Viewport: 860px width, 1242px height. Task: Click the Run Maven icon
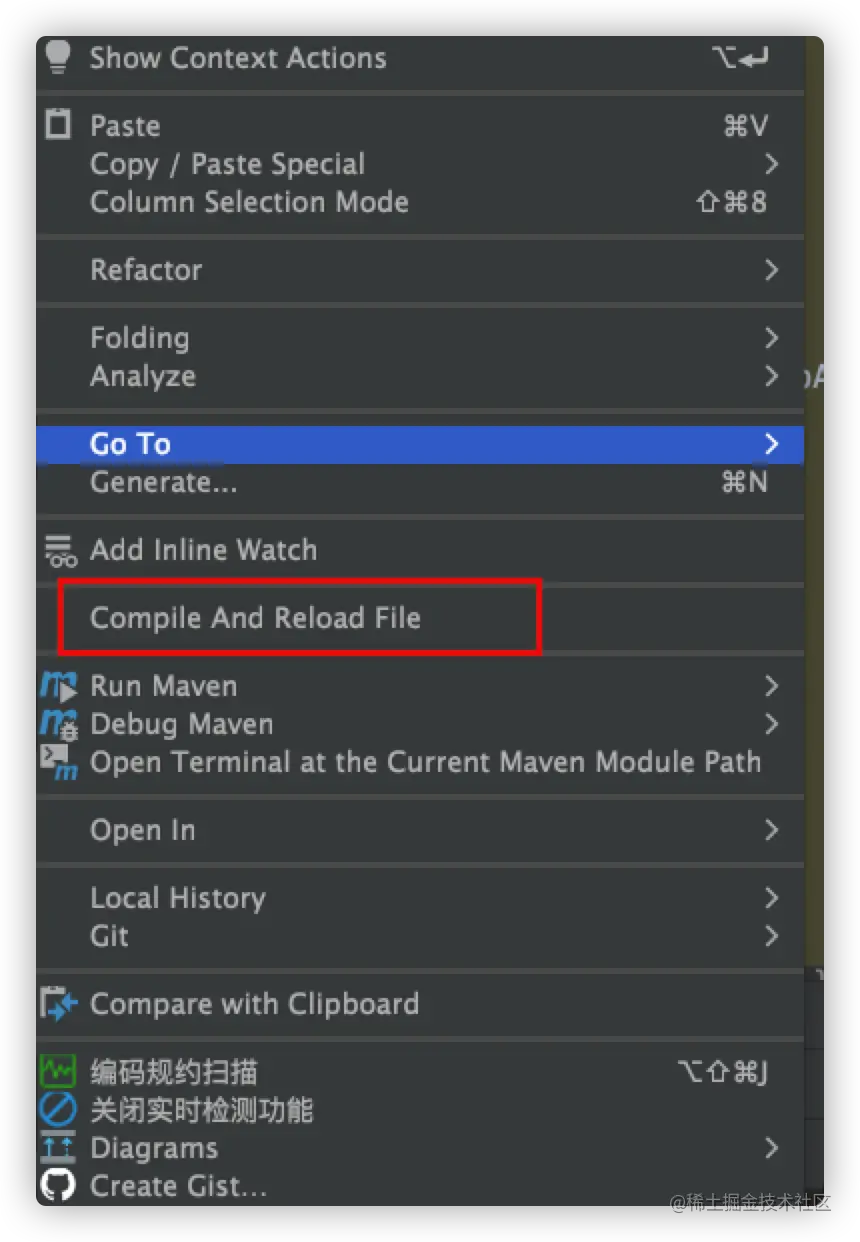click(59, 687)
